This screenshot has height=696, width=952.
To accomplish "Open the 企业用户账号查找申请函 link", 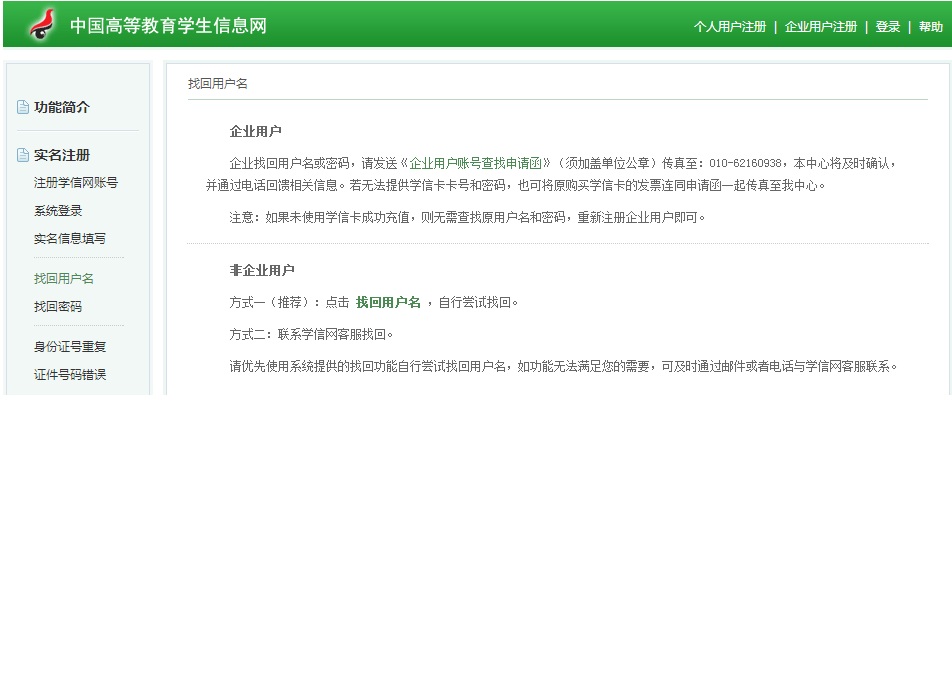I will pos(475,163).
